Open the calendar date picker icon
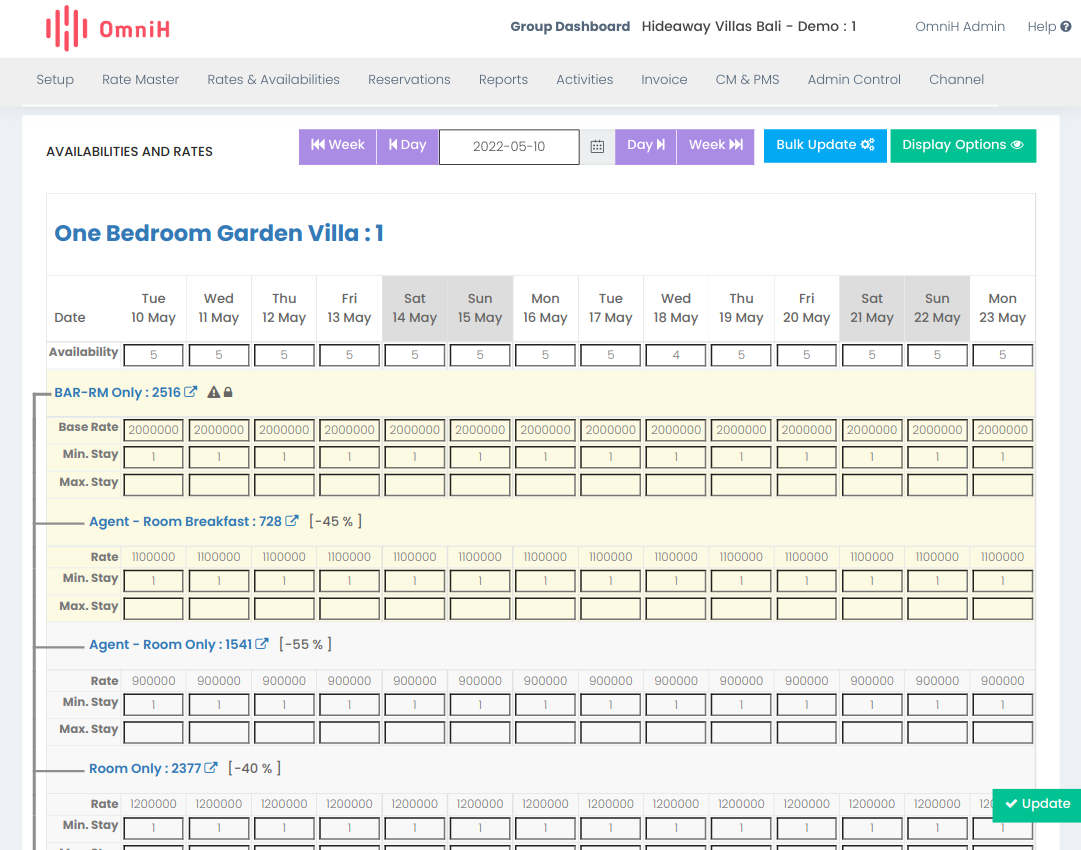The height and width of the screenshot is (850, 1081). point(597,146)
